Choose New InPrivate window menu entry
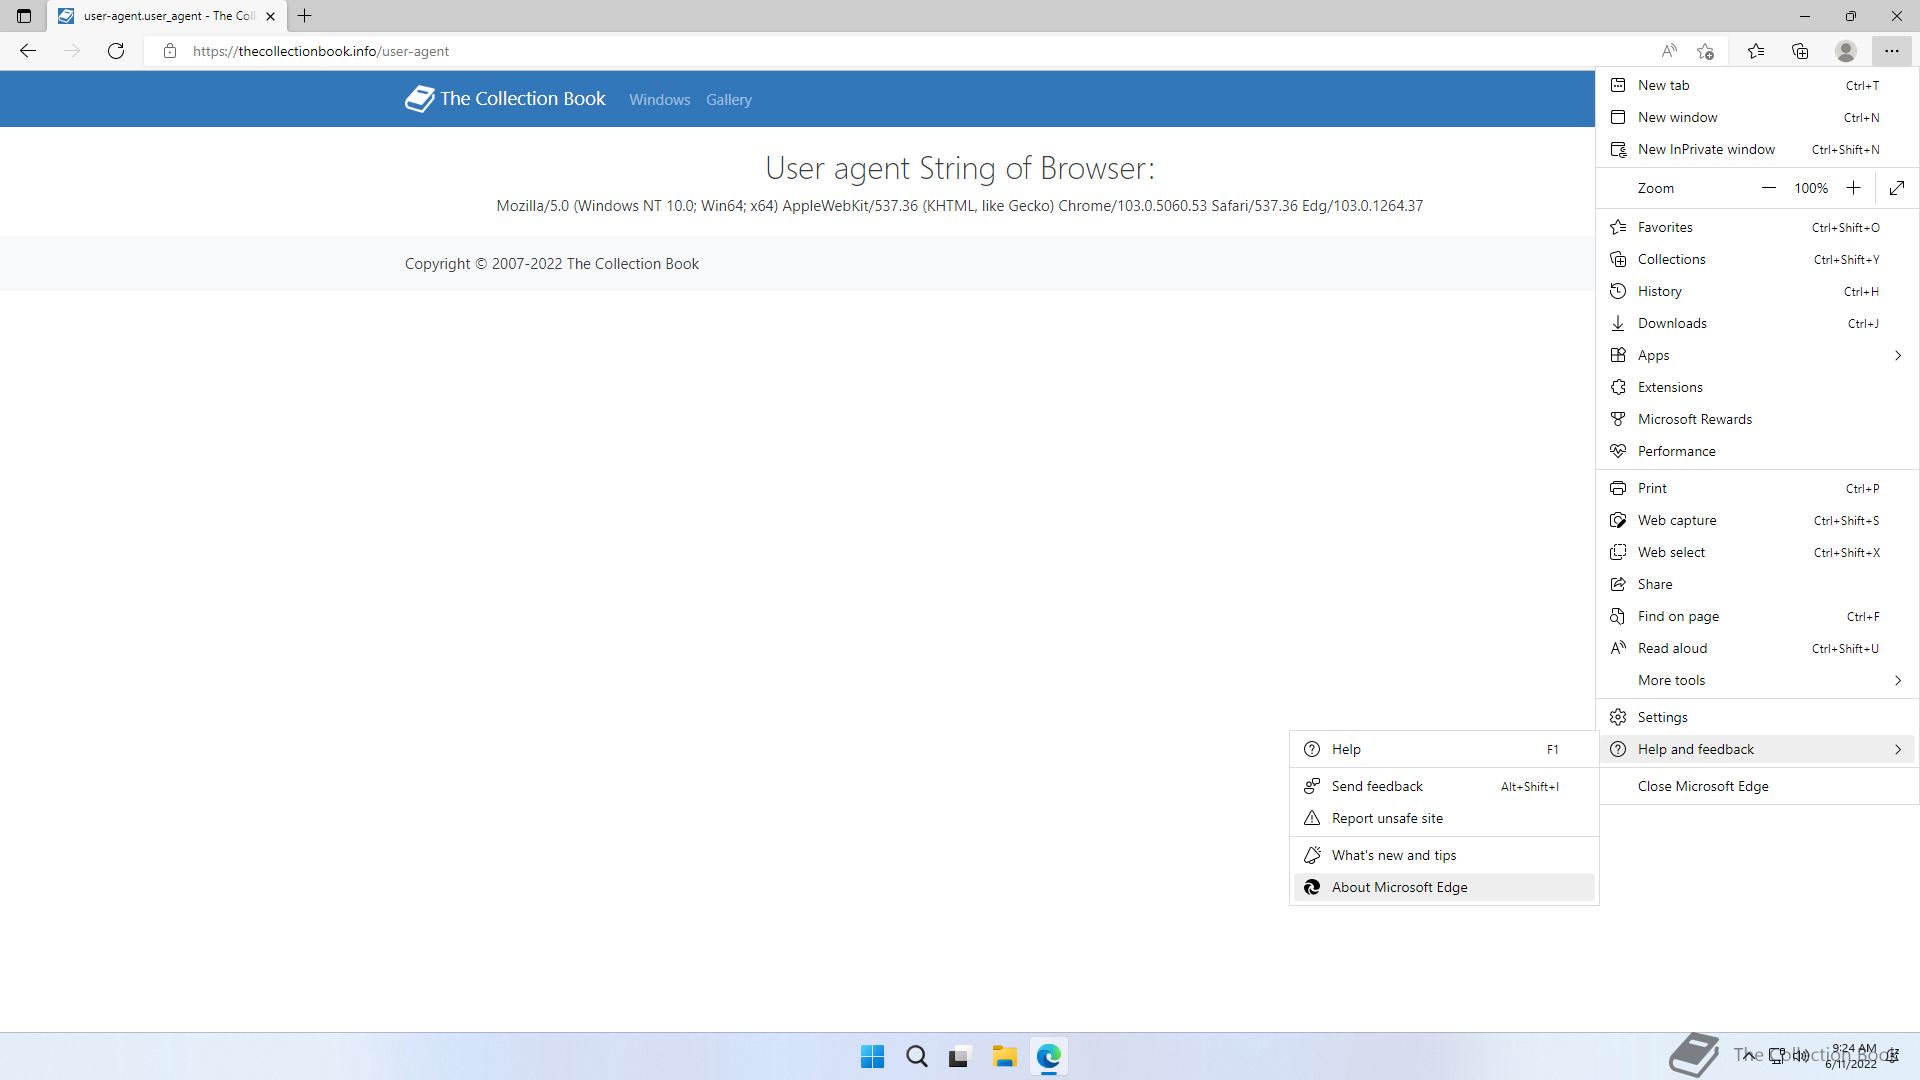The width and height of the screenshot is (1920, 1080). pos(1706,149)
